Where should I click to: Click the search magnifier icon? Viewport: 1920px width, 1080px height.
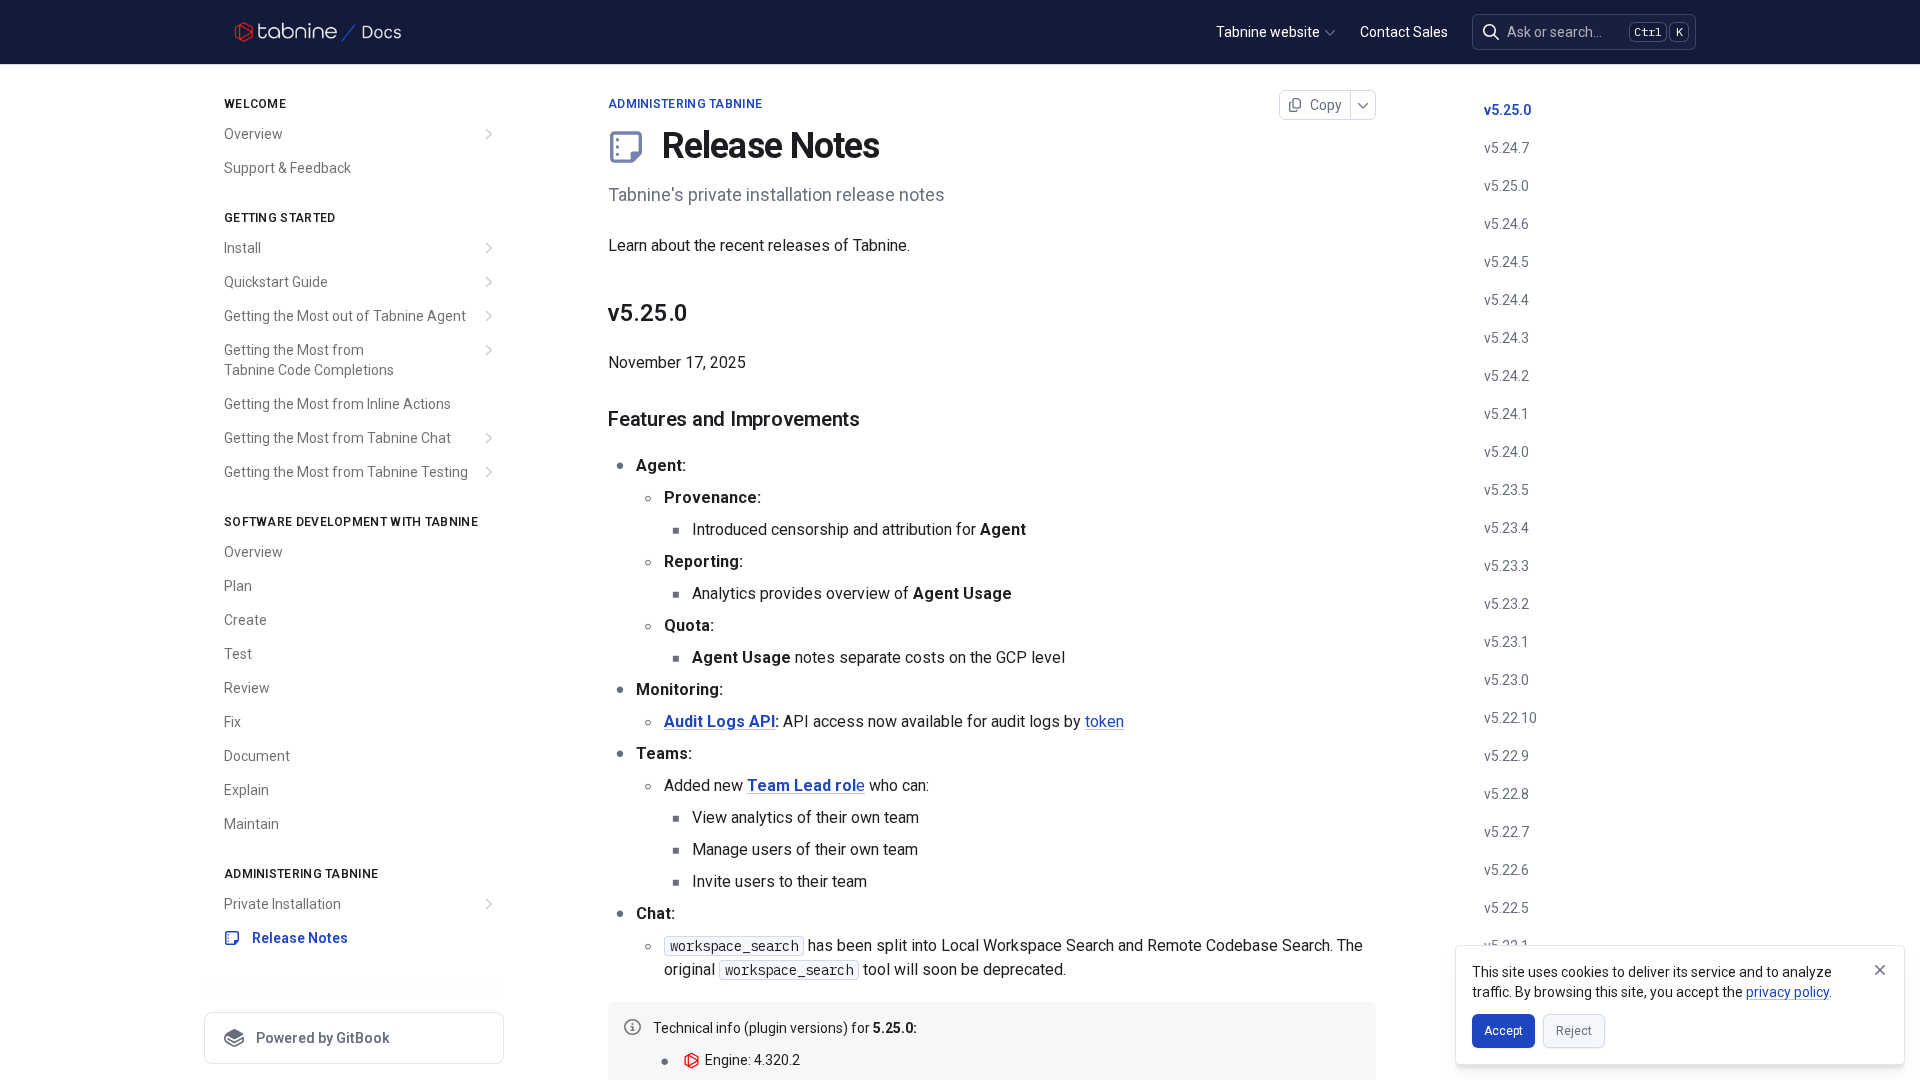pos(1490,32)
